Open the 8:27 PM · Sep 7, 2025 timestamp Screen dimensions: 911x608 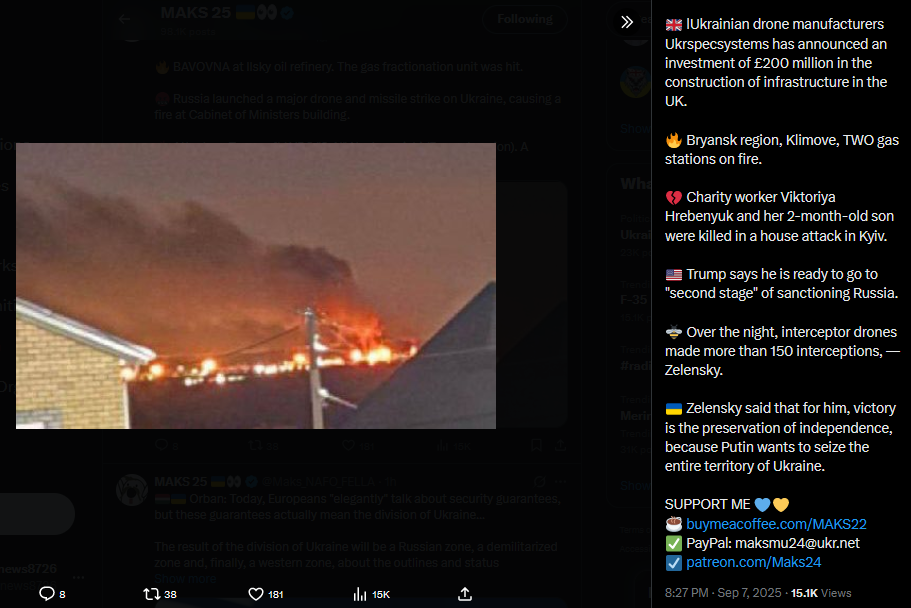[723, 593]
